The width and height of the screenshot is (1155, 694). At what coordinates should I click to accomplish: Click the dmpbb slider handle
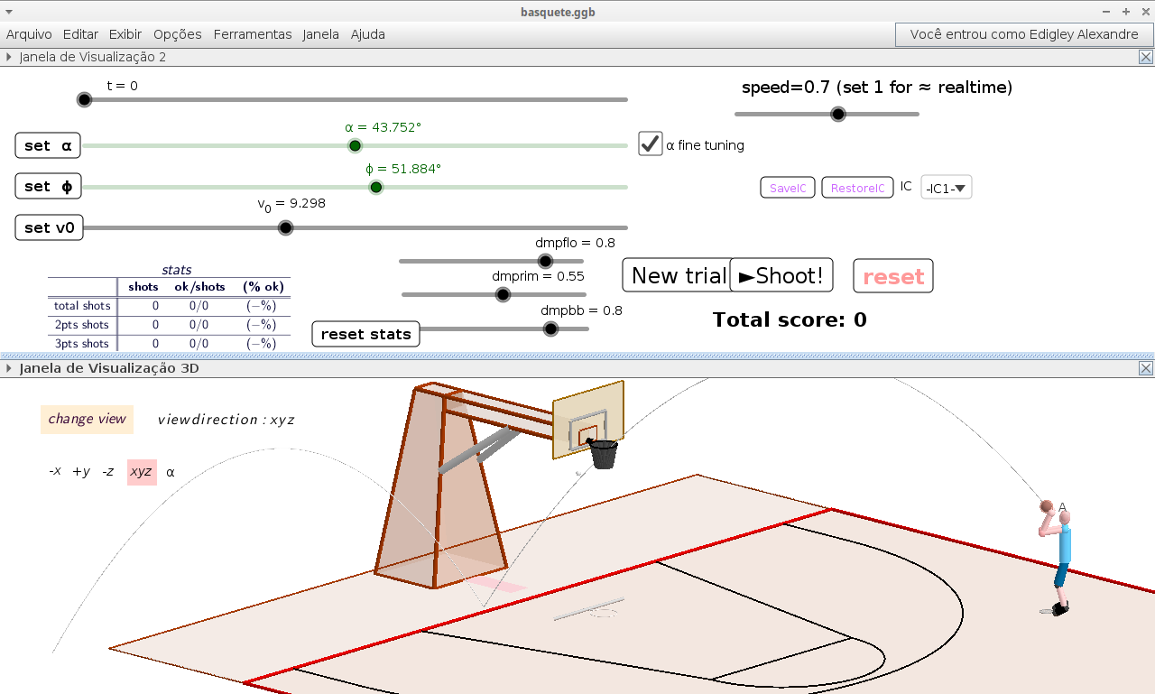pos(551,329)
